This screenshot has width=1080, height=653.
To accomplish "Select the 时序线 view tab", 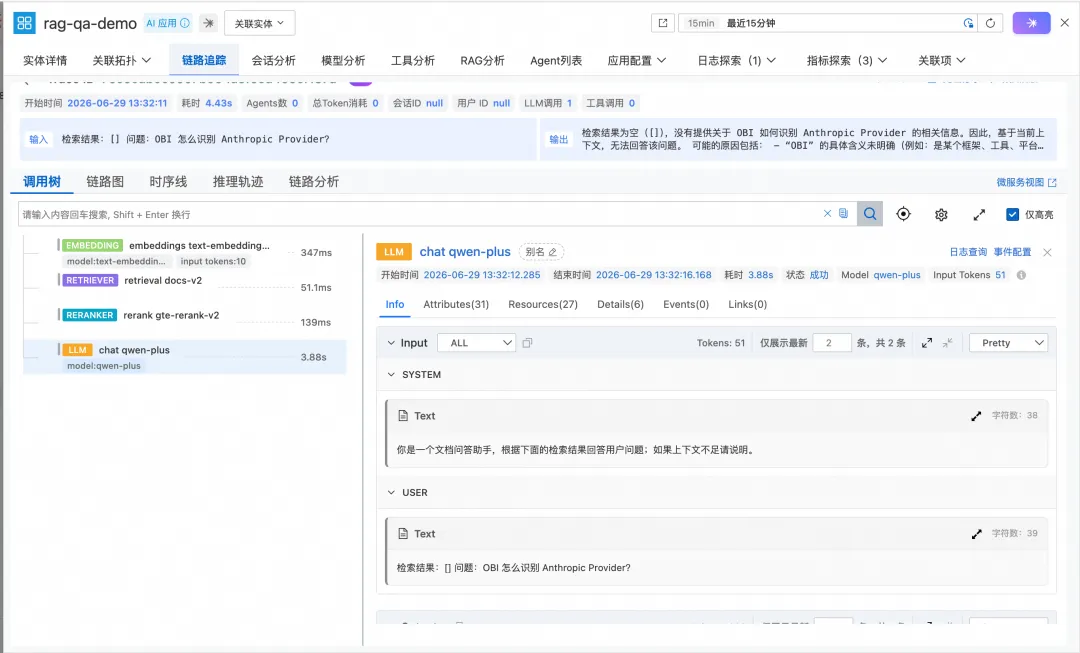I will tap(168, 182).
